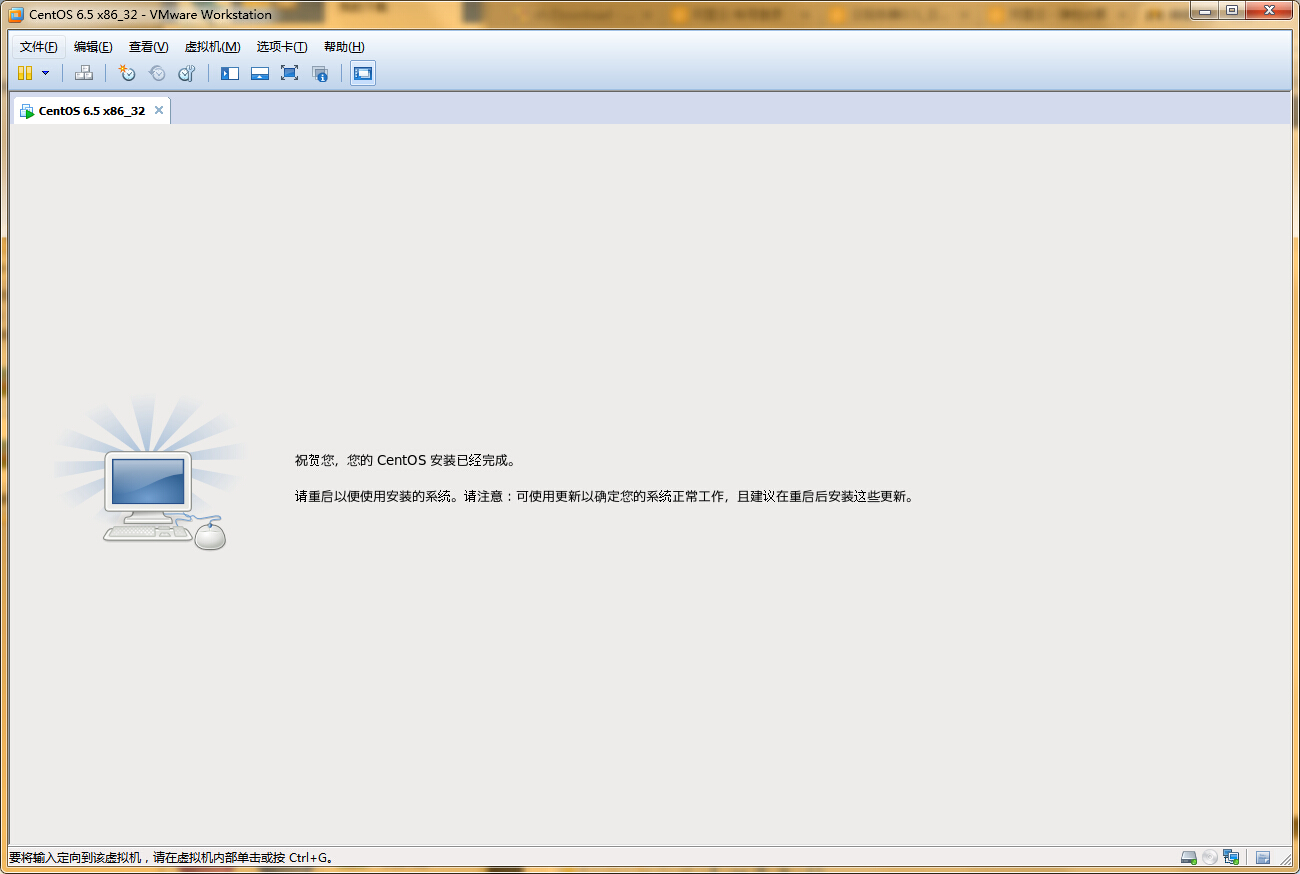Open the snapshot manager
This screenshot has height=874, width=1300.
click(187, 73)
